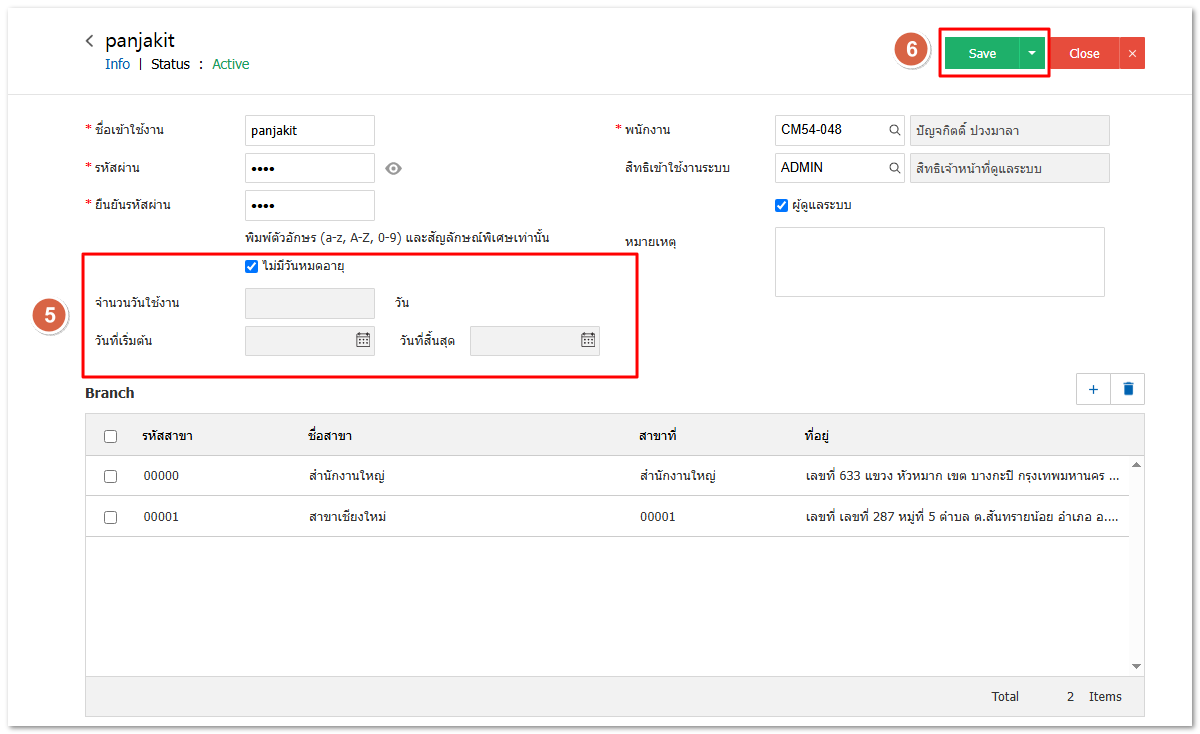Image resolution: width=1200 pixels, height=734 pixels.
Task: Open the Info tab link
Action: tap(117, 64)
